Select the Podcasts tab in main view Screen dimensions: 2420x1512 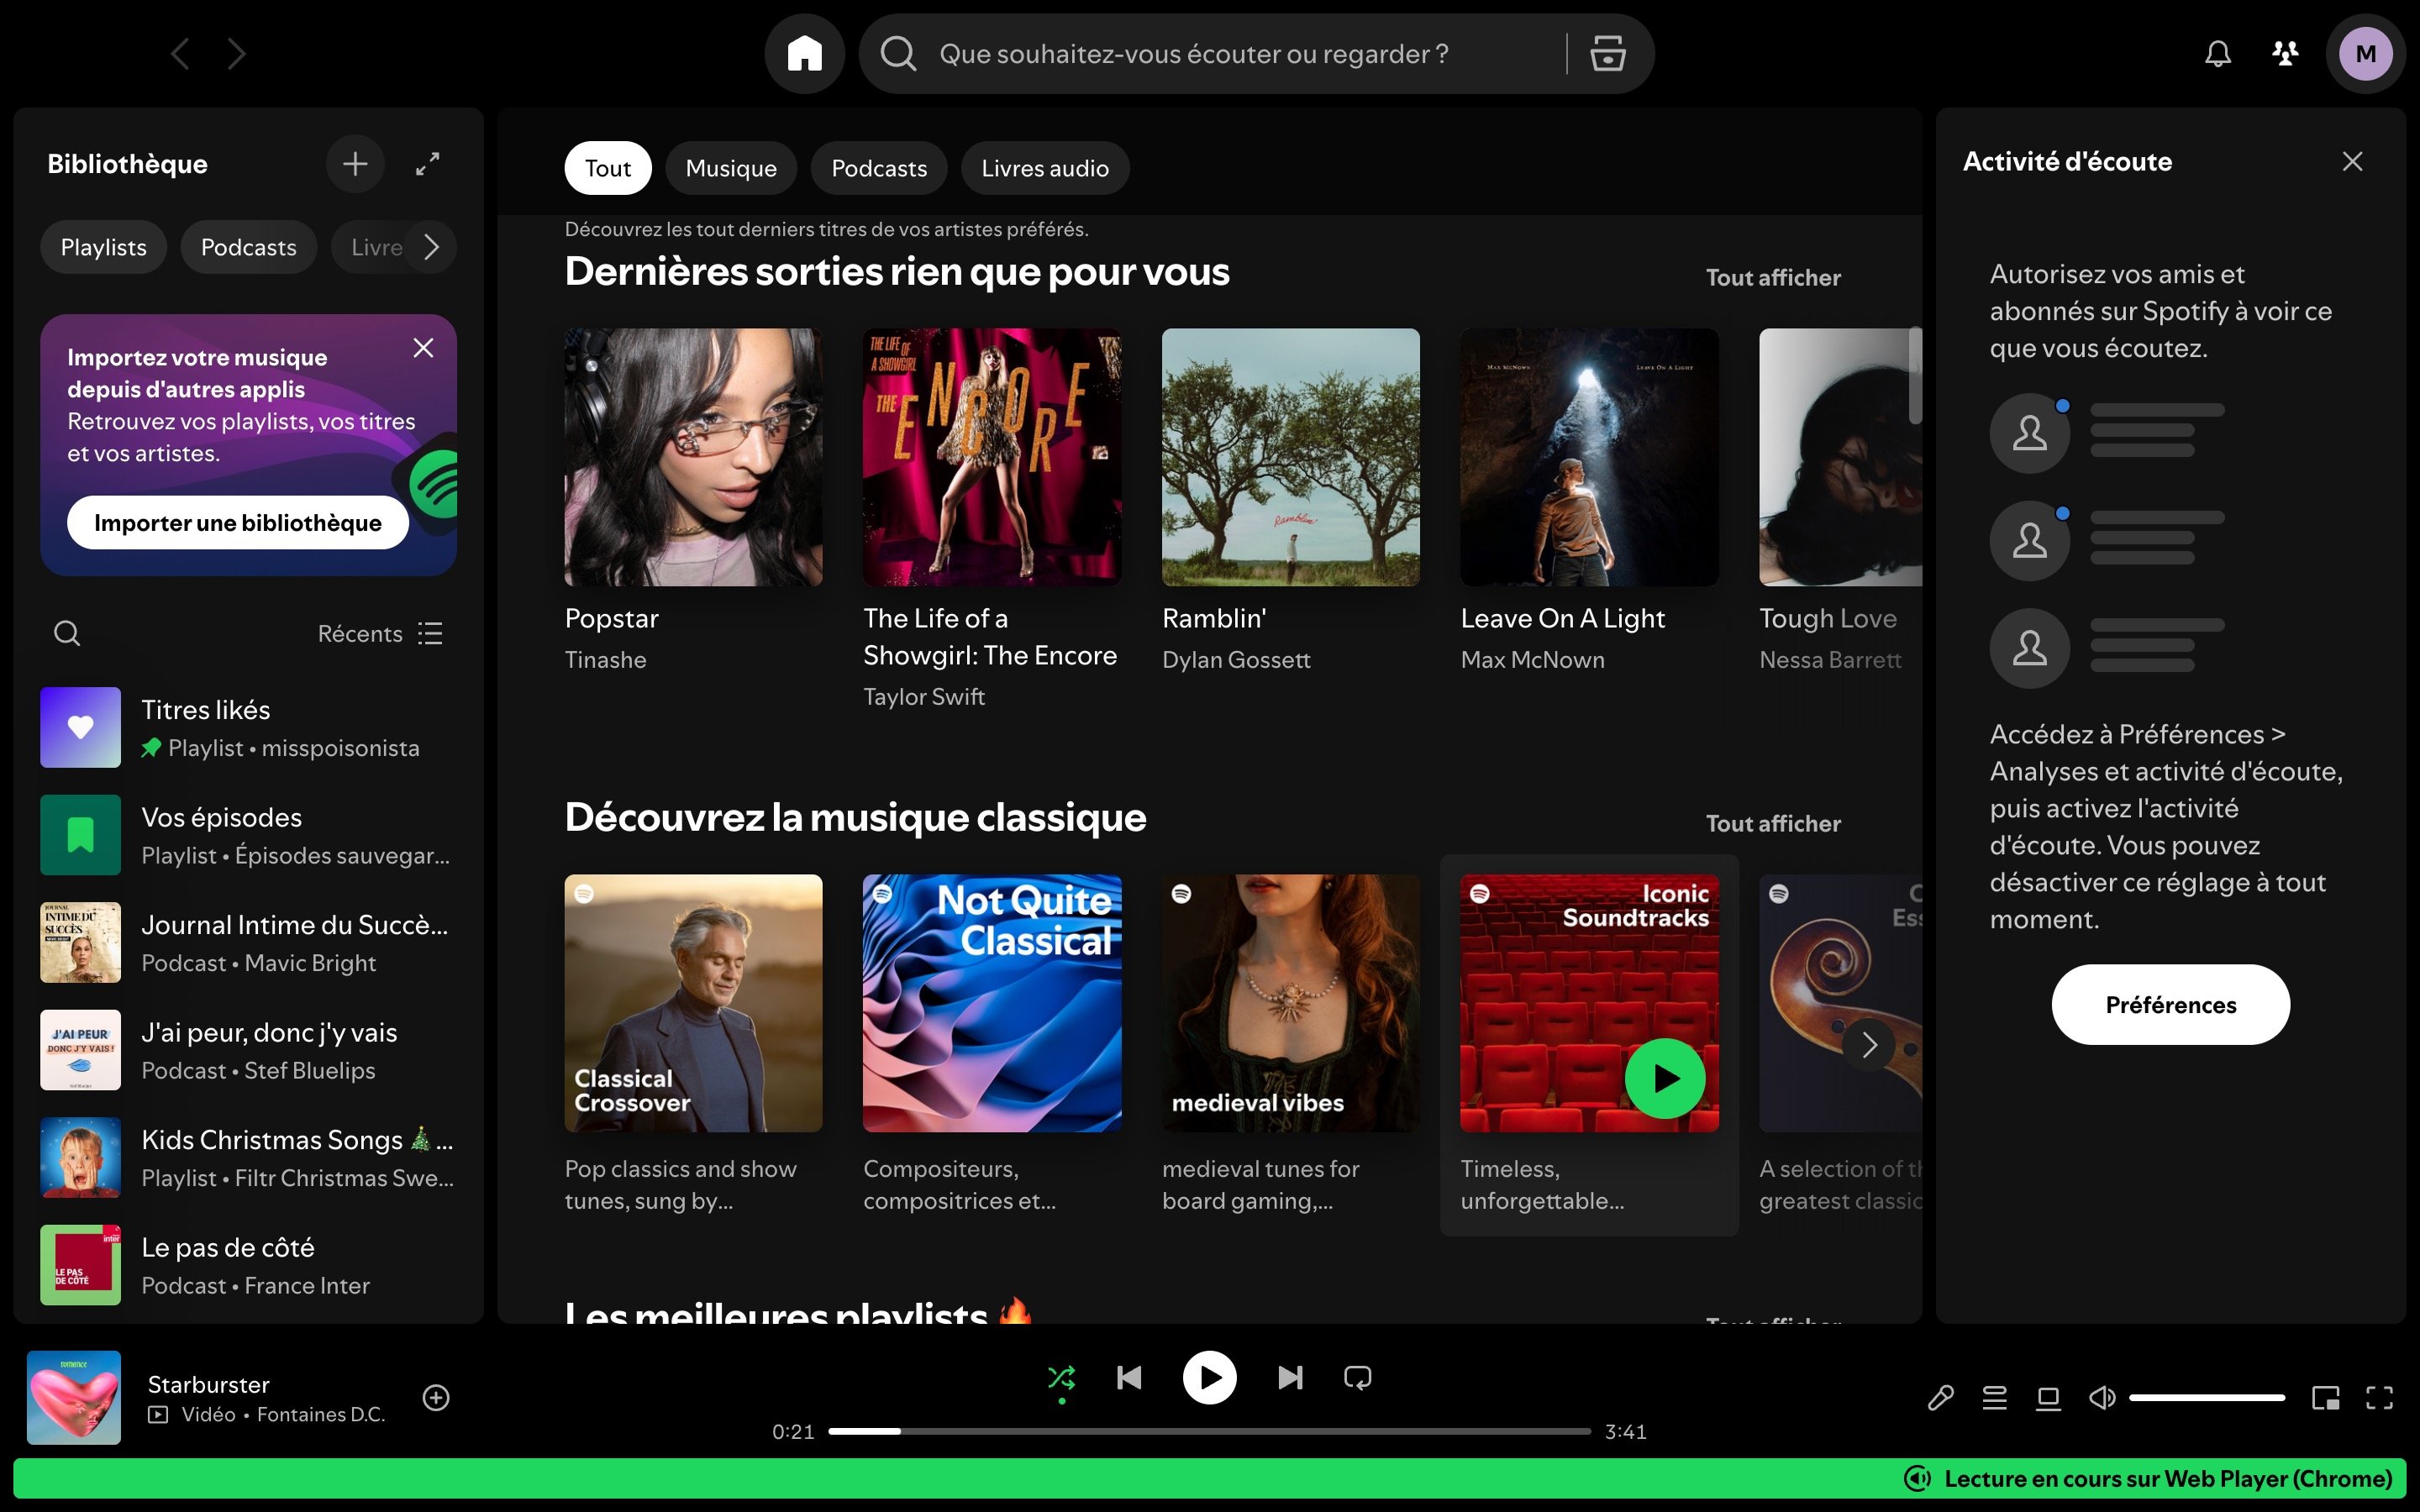(x=879, y=168)
